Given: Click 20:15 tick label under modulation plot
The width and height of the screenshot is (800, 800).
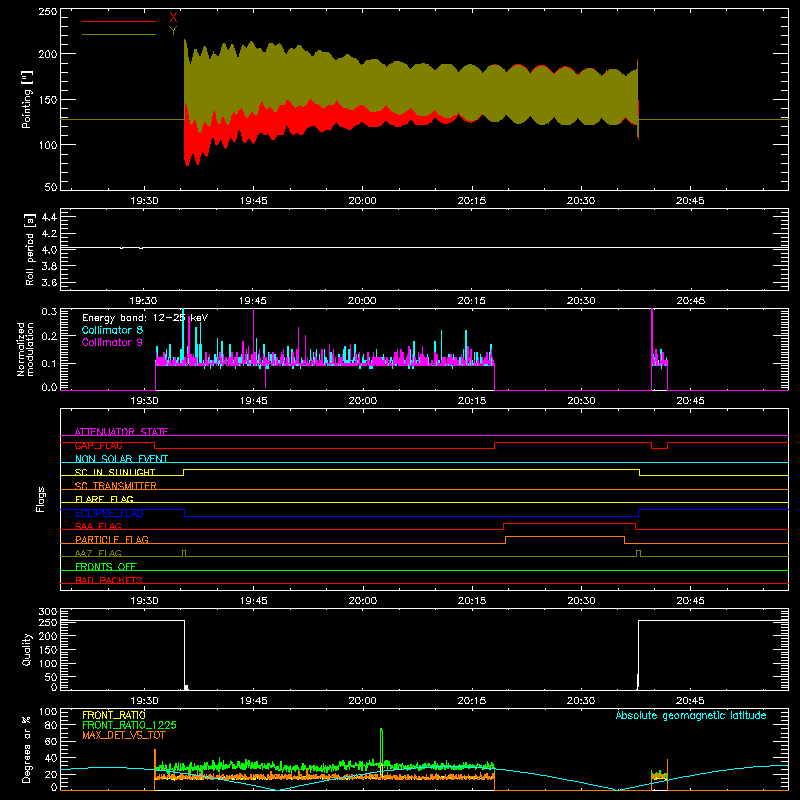Looking at the screenshot, I should pos(472,401).
